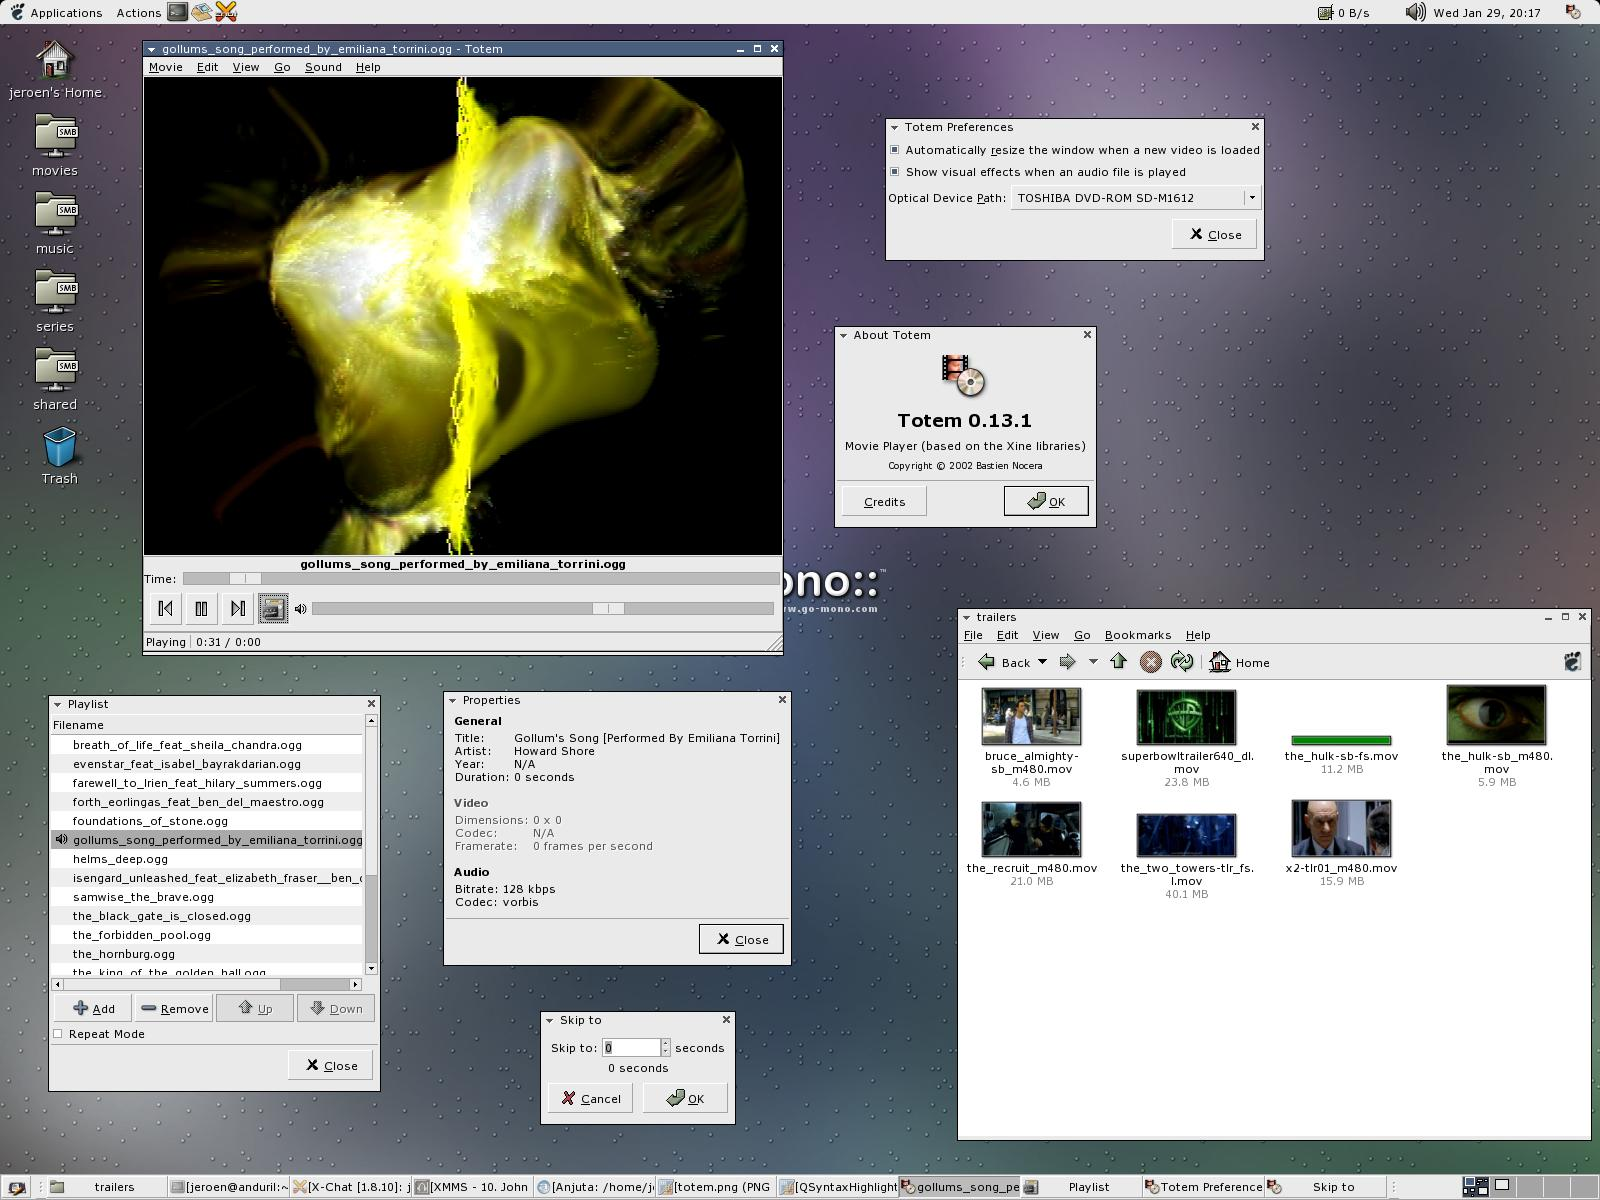Click the Reload icon in trailers toolbar
Screen dimensions: 1600x1200
point(1181,662)
